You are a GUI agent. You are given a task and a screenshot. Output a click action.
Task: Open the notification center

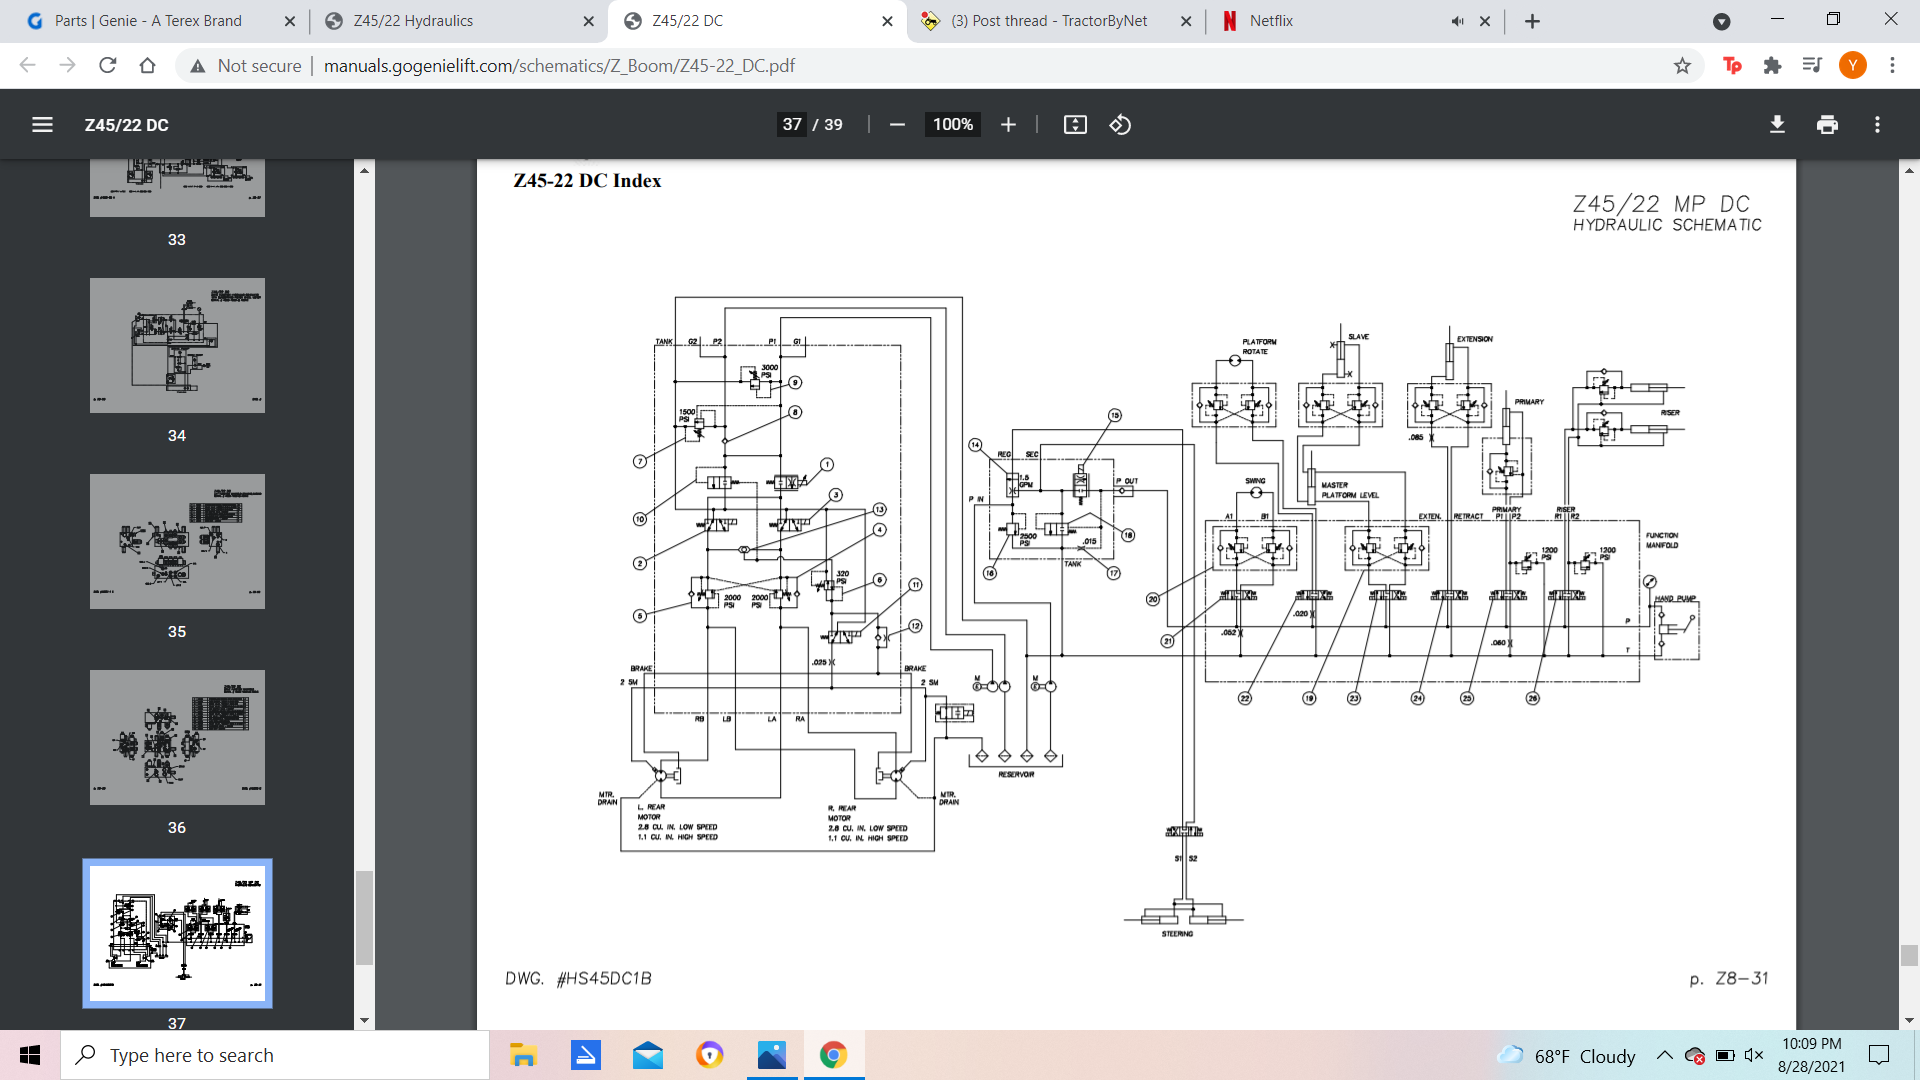1879,1055
